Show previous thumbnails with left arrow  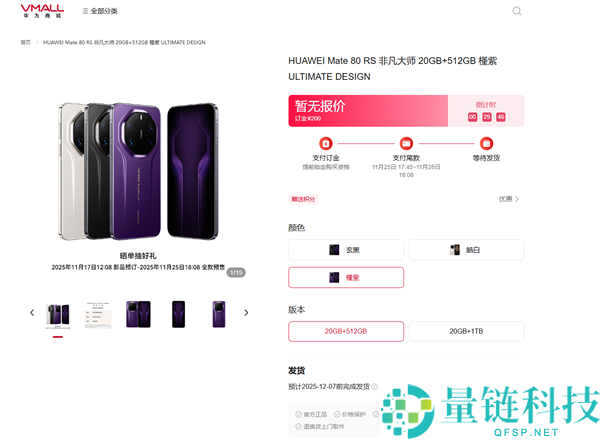tap(32, 313)
